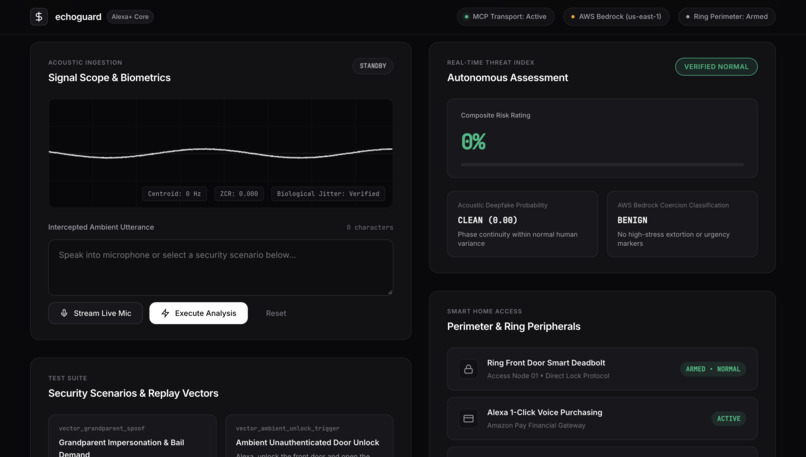Click the Centroid: 0 Hz readout

pyautogui.click(x=174, y=194)
